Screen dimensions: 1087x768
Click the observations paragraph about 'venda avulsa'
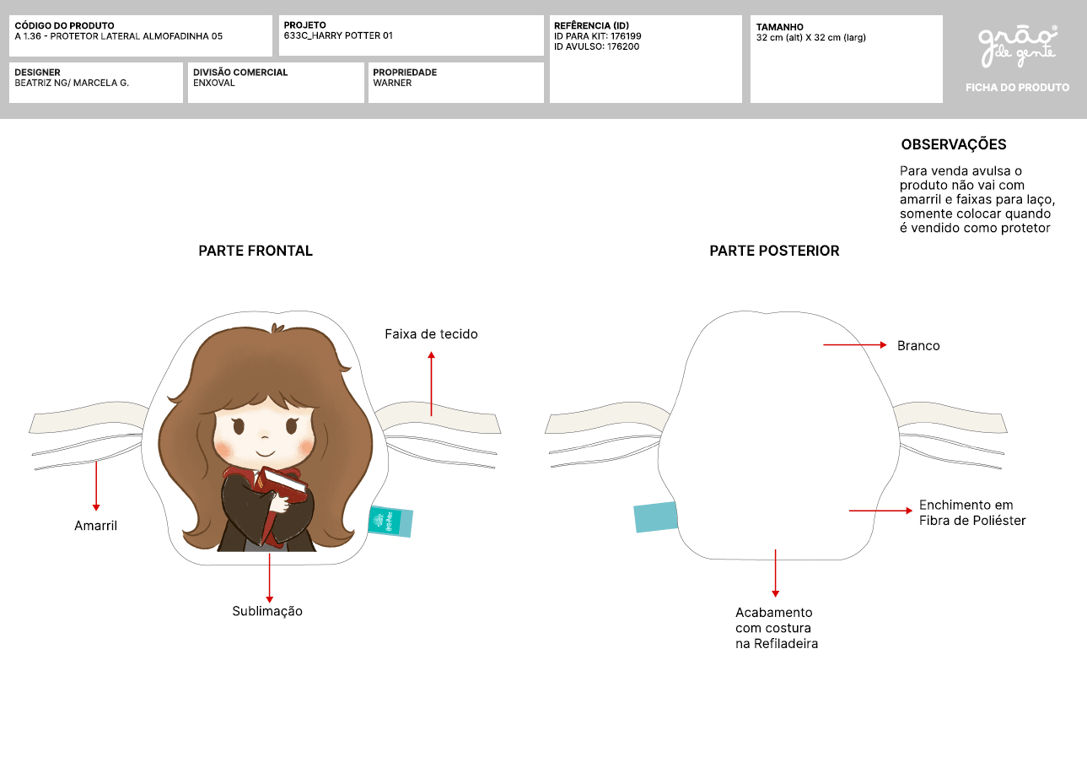pos(977,200)
